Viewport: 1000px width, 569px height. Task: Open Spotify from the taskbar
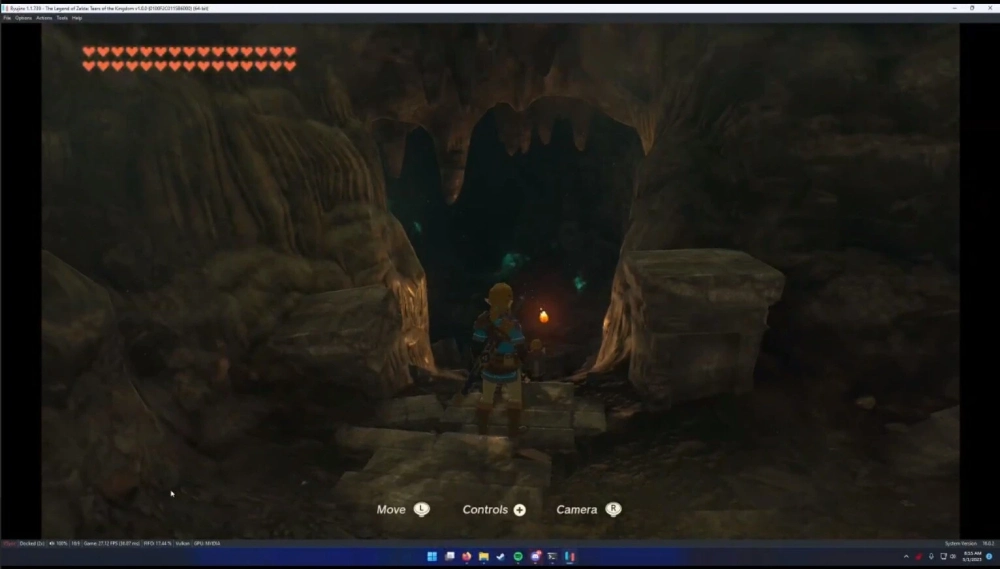pos(518,557)
